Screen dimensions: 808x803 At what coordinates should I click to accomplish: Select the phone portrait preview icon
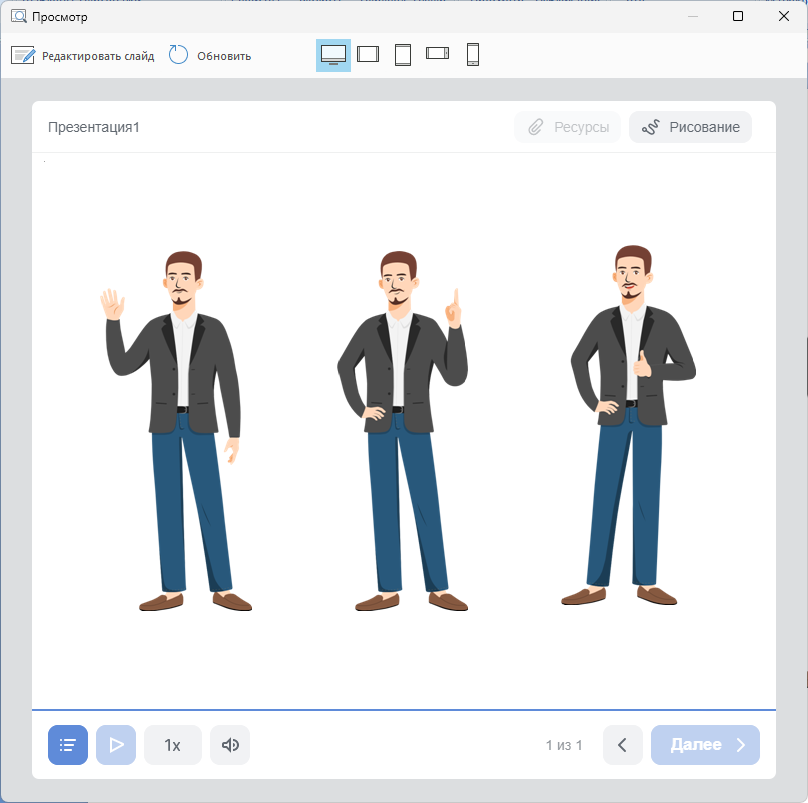471,54
